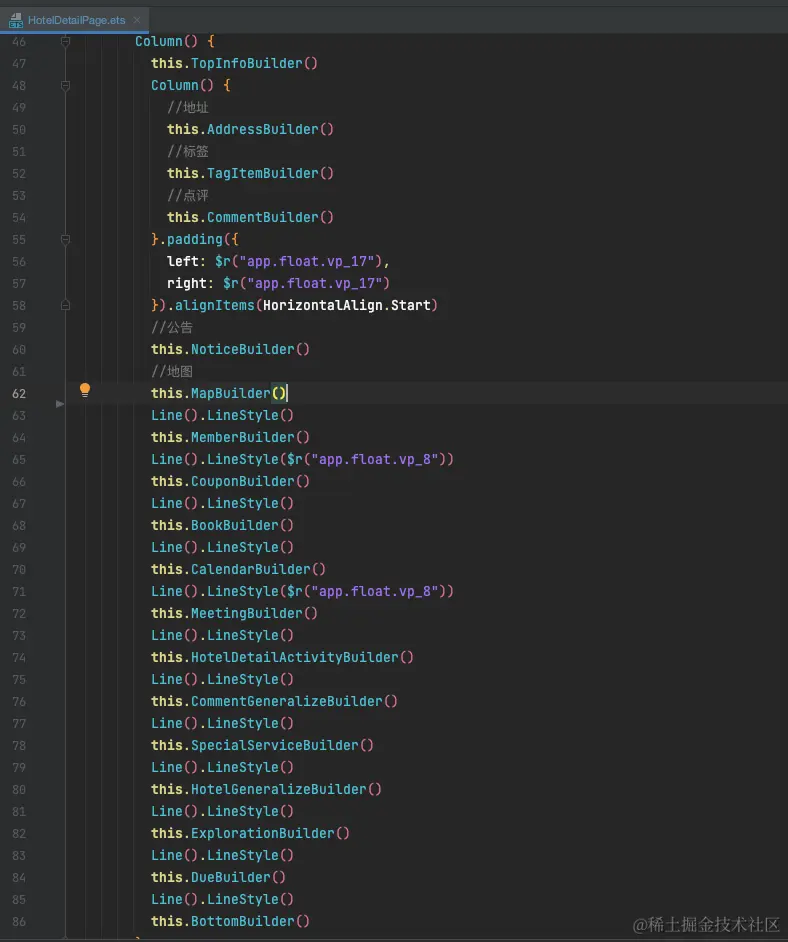Collapse the inner Column block at line 48
The width and height of the screenshot is (788, 942).
[x=65, y=85]
